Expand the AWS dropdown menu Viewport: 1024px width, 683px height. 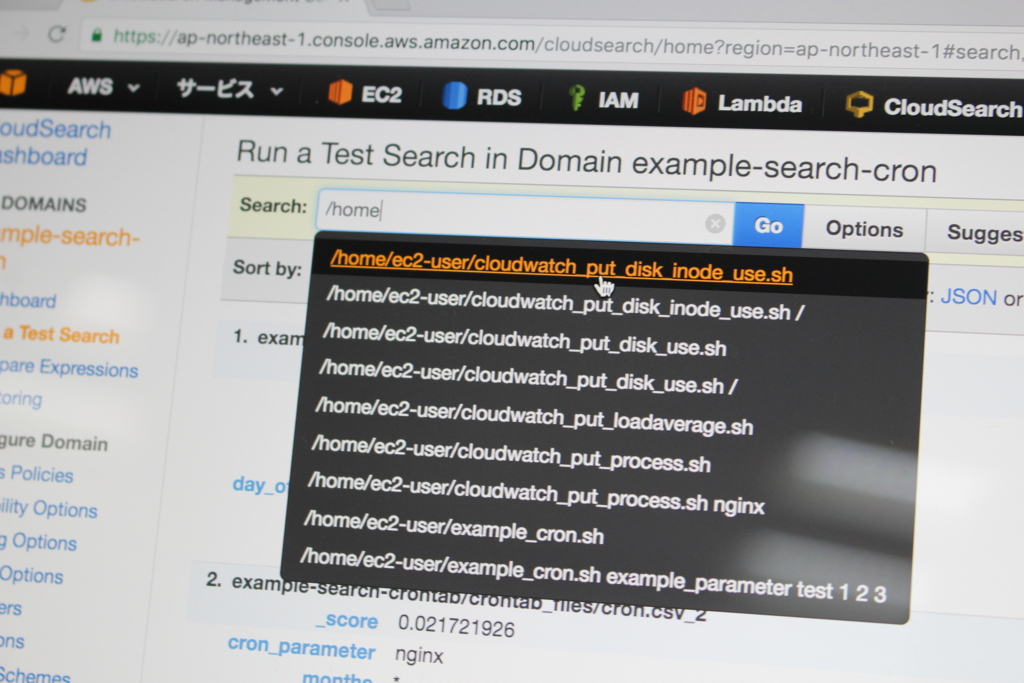(103, 87)
